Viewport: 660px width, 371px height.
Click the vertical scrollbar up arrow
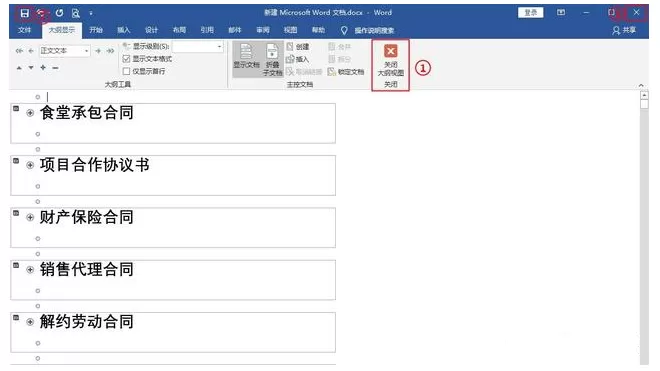[x=644, y=96]
